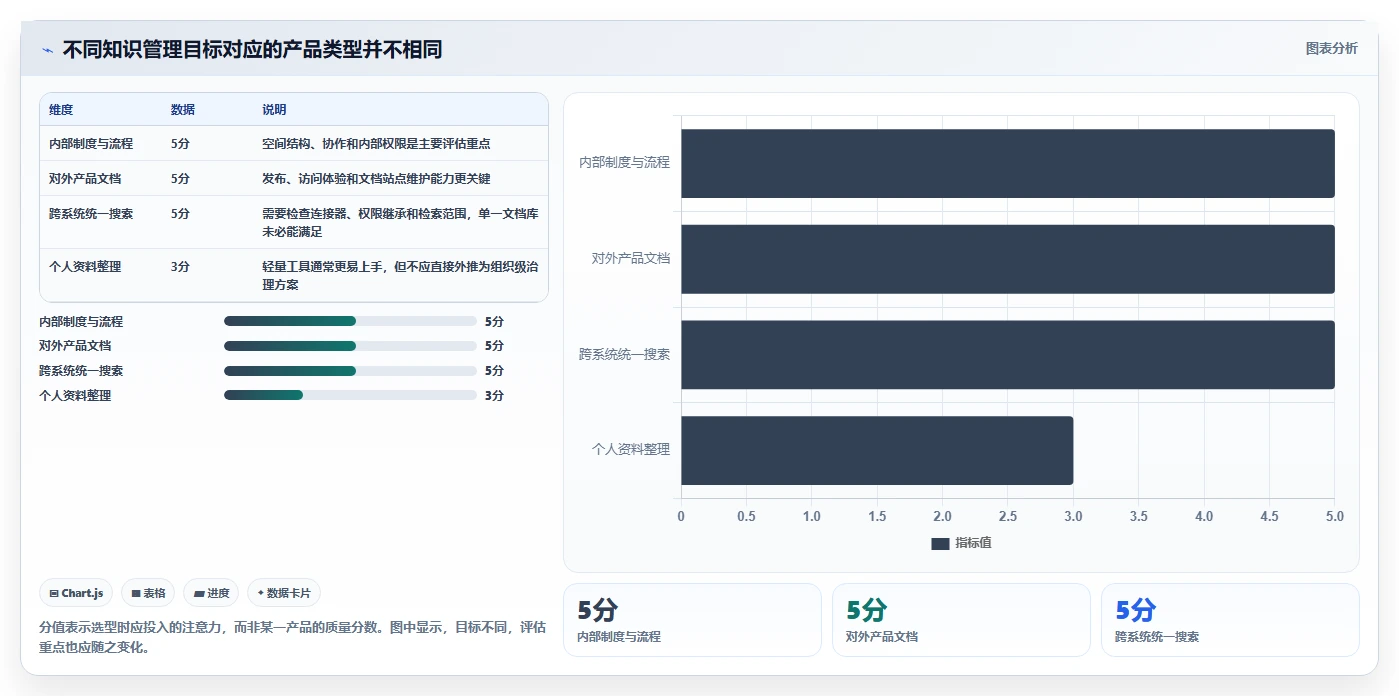Viewport: 1399px width, 696px height.
Task: Open the 内部制度与流程 5分 data card
Action: 692,620
